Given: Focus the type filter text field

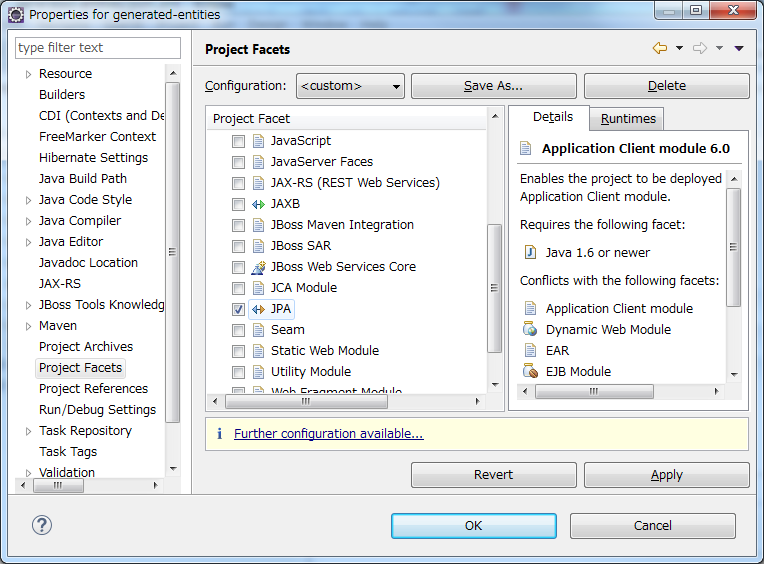Looking at the screenshot, I should coord(98,48).
